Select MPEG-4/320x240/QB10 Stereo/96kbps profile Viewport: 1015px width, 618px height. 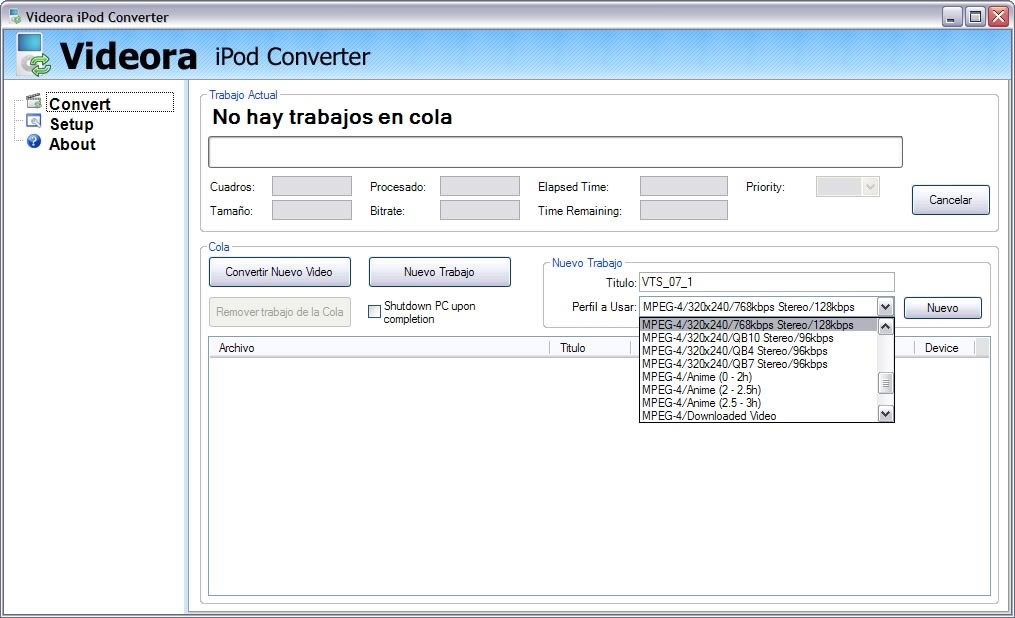[758, 338]
